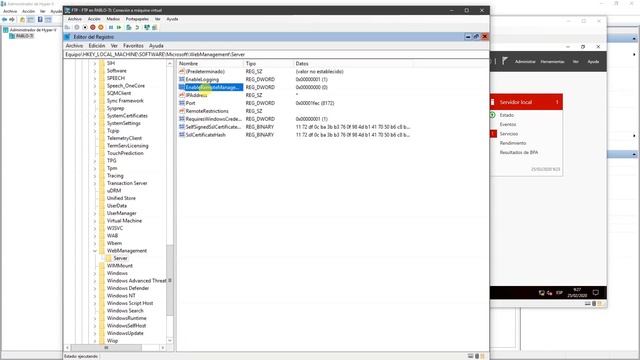The height and width of the screenshot is (360, 640).
Task: Click the network icon in VM taskbar
Action: coord(542,293)
